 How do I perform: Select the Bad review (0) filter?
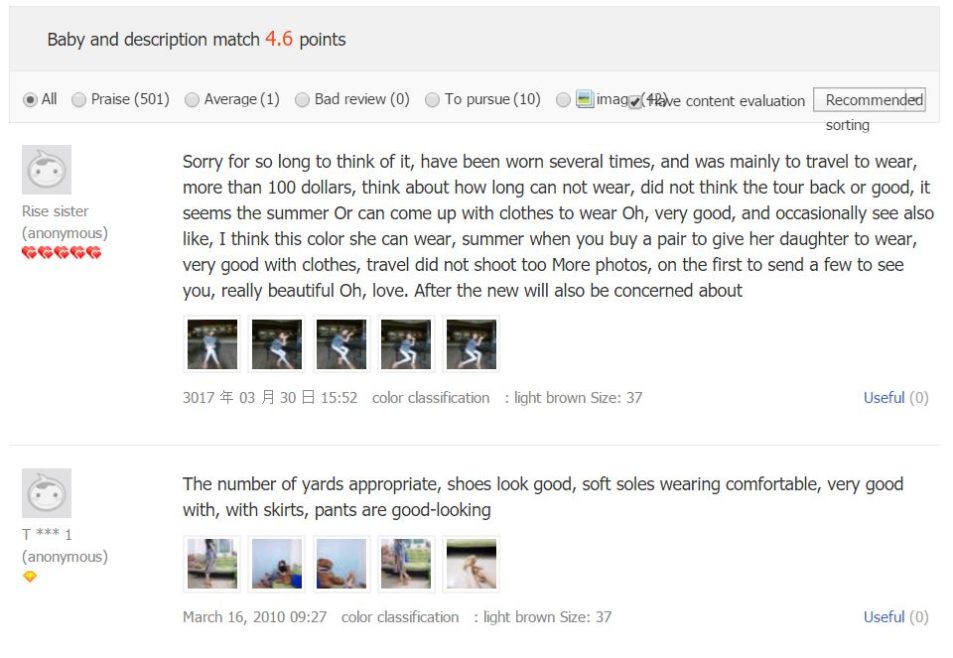click(x=302, y=99)
